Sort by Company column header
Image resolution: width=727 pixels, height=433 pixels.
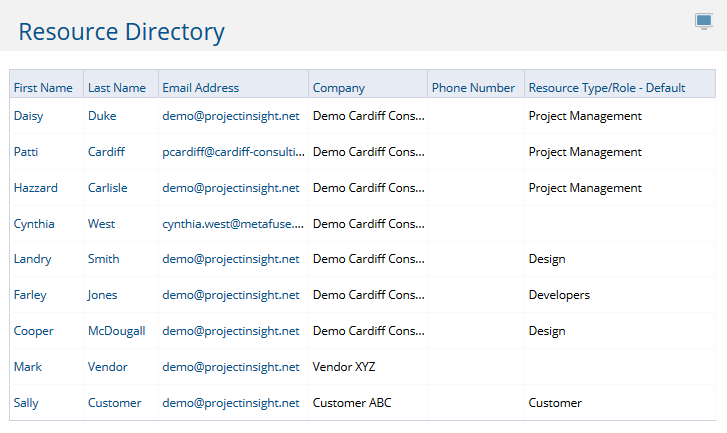[338, 88]
